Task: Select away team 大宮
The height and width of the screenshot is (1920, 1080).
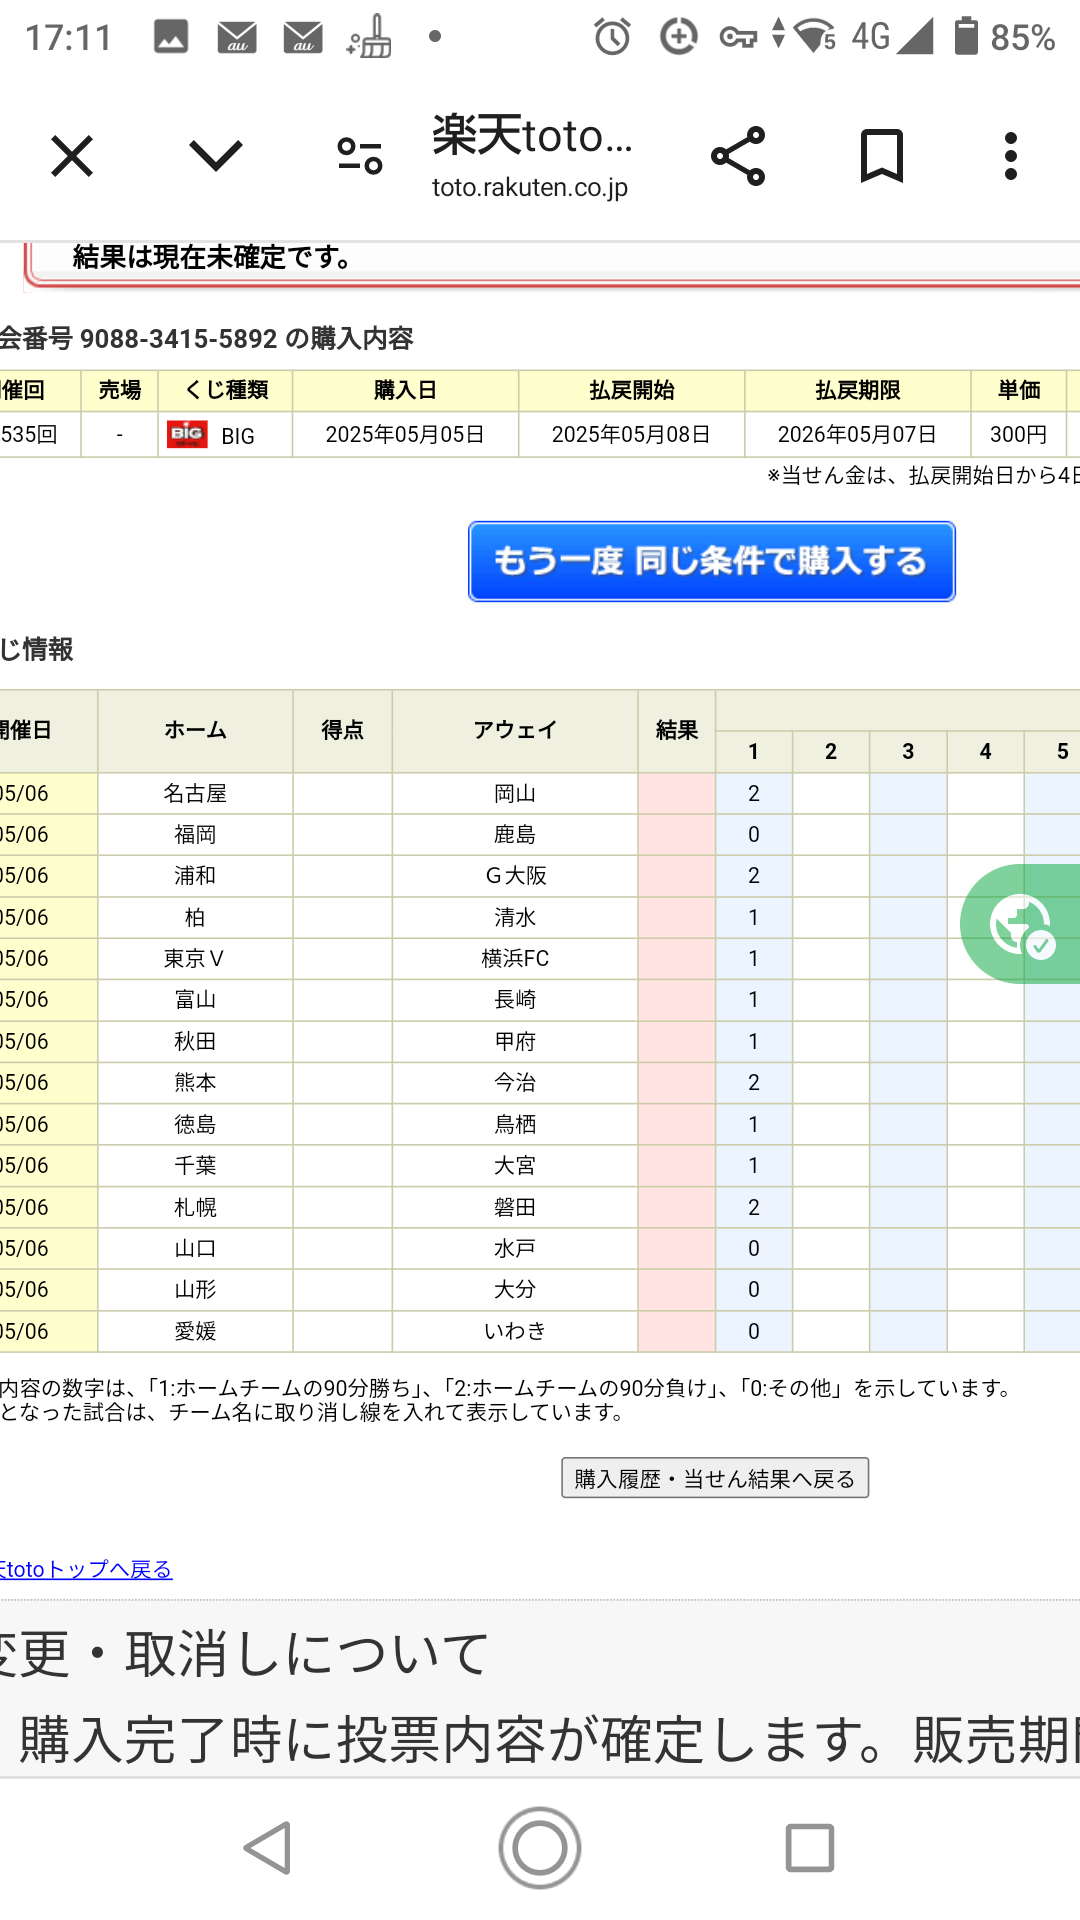Action: 515,1166
